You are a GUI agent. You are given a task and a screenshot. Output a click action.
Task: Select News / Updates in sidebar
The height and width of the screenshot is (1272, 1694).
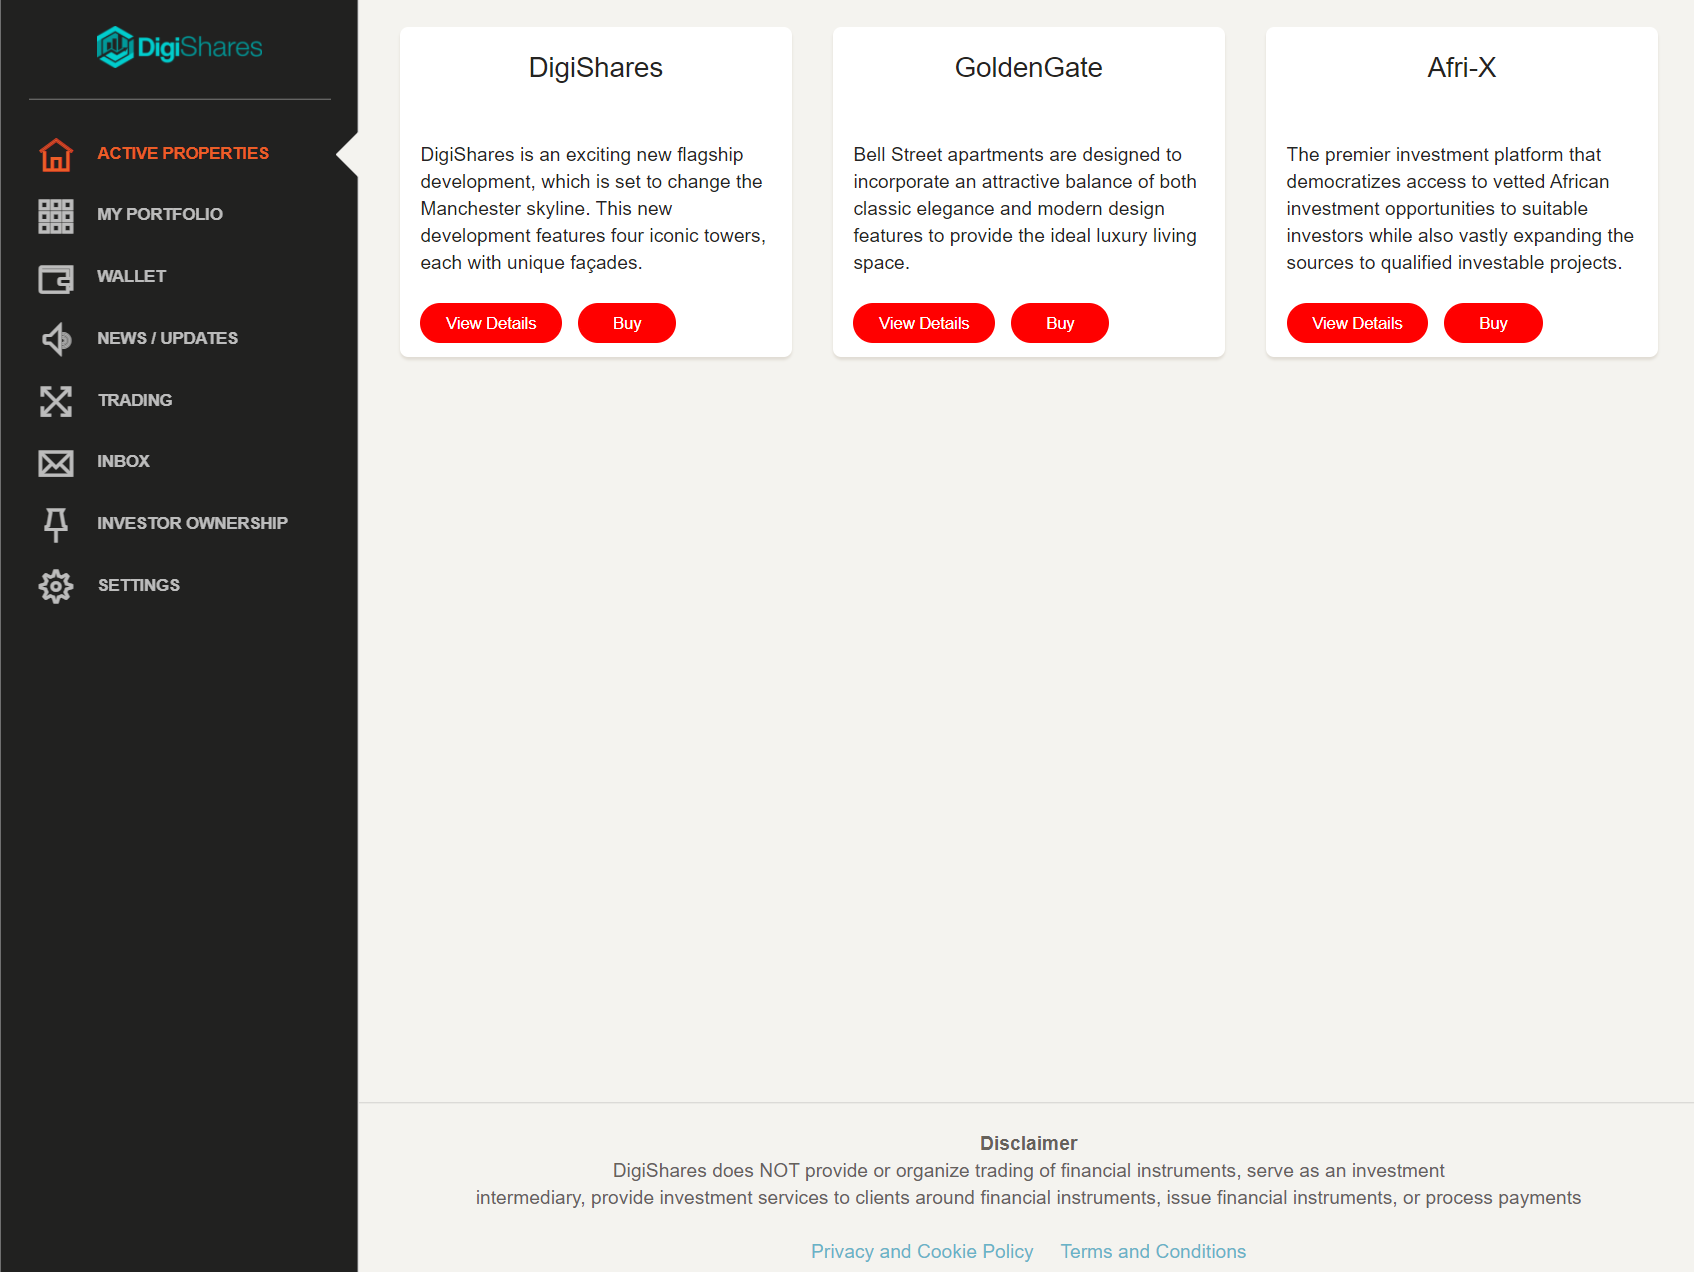(x=167, y=338)
